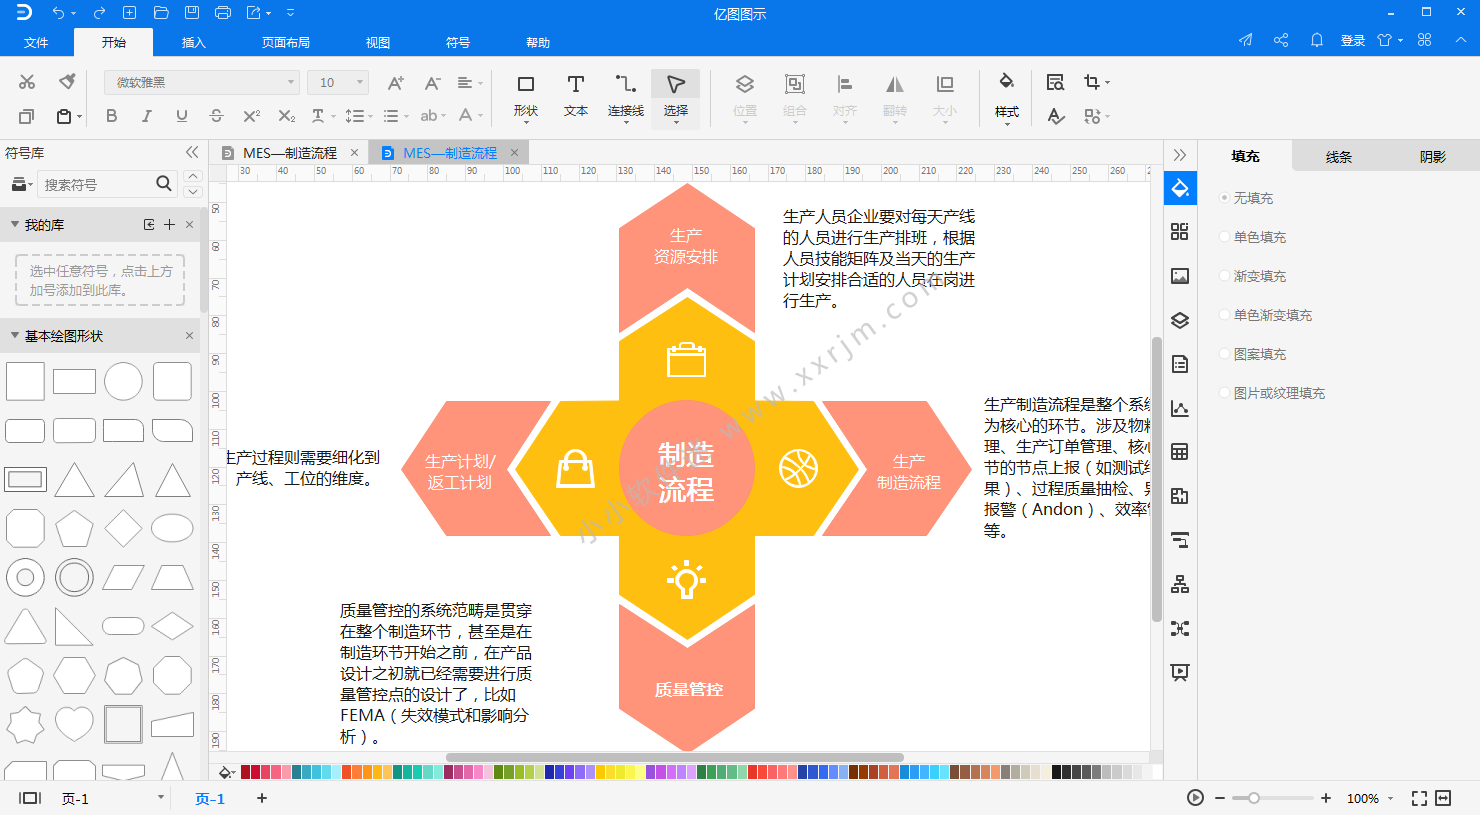The width and height of the screenshot is (1480, 815).
Task: Click the black swatch in color palette
Action: pyautogui.click(x=1057, y=772)
